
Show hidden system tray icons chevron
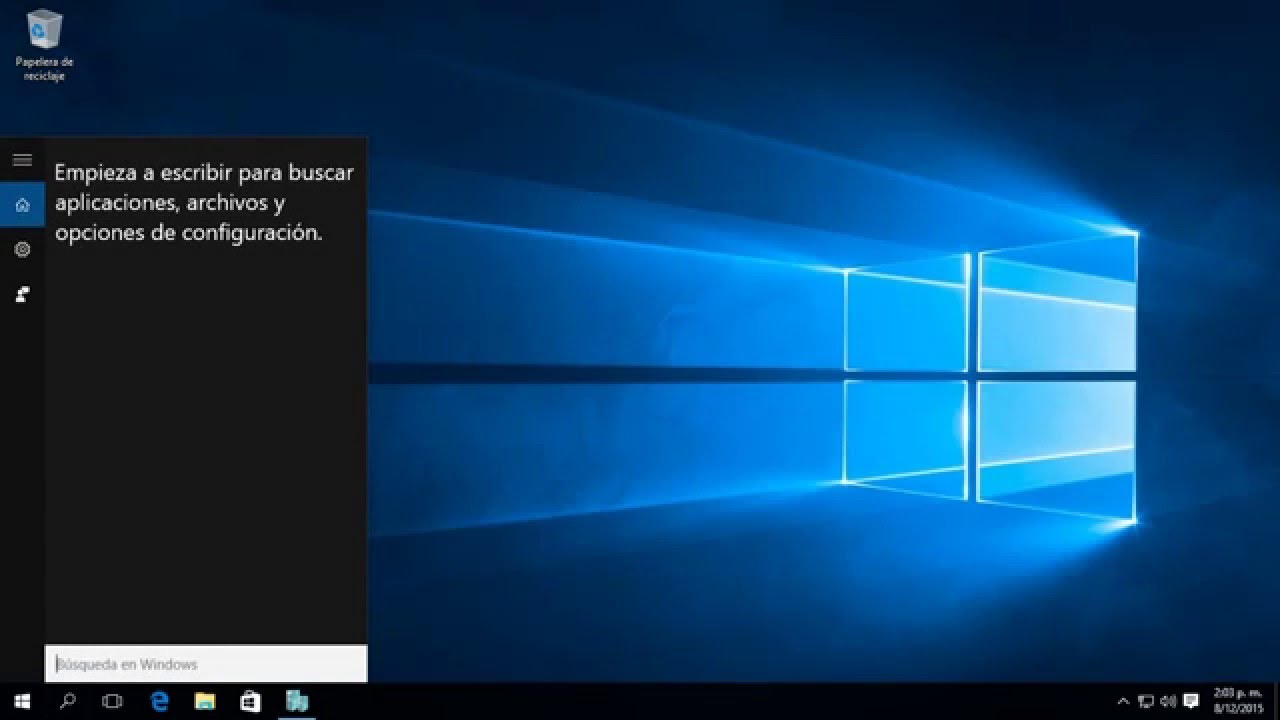(1123, 701)
